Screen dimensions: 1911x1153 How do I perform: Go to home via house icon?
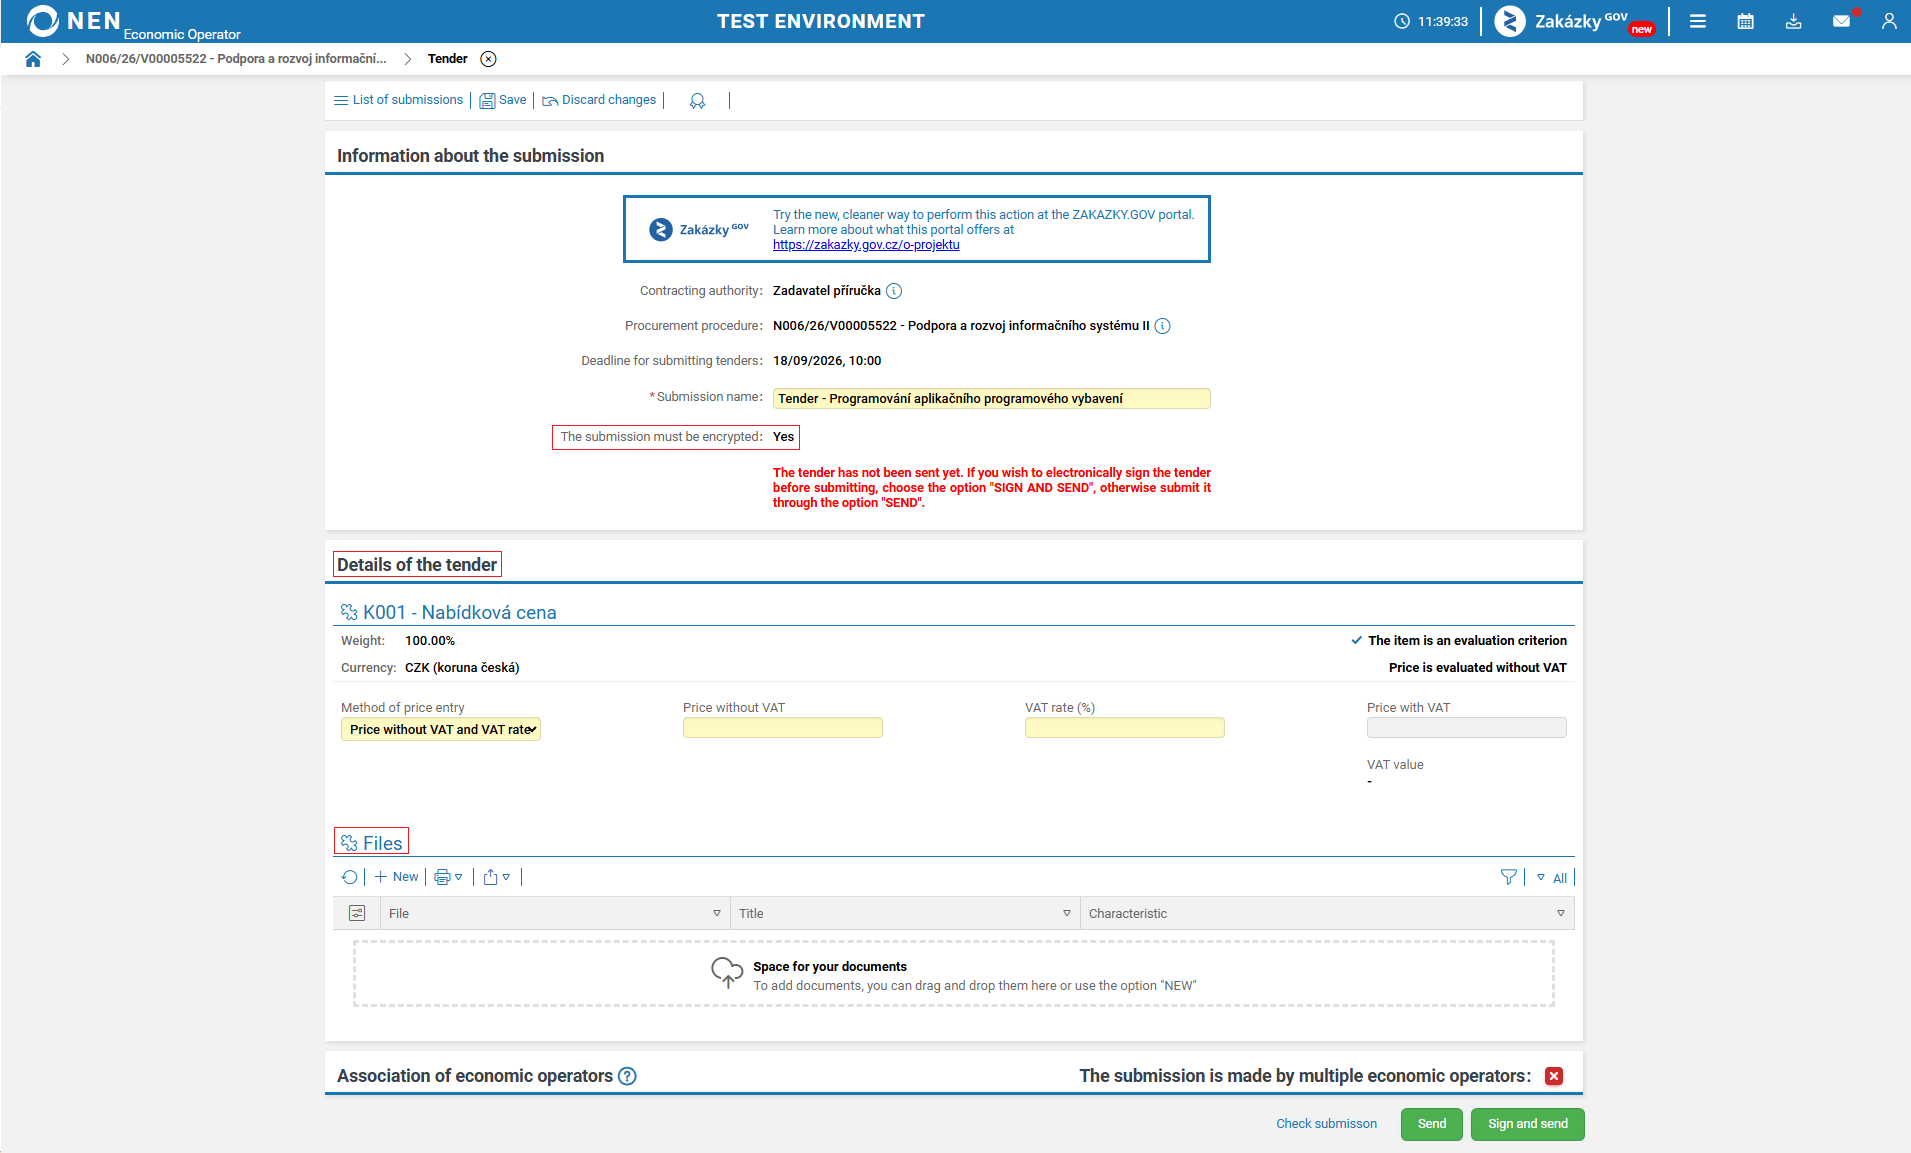[x=33, y=59]
